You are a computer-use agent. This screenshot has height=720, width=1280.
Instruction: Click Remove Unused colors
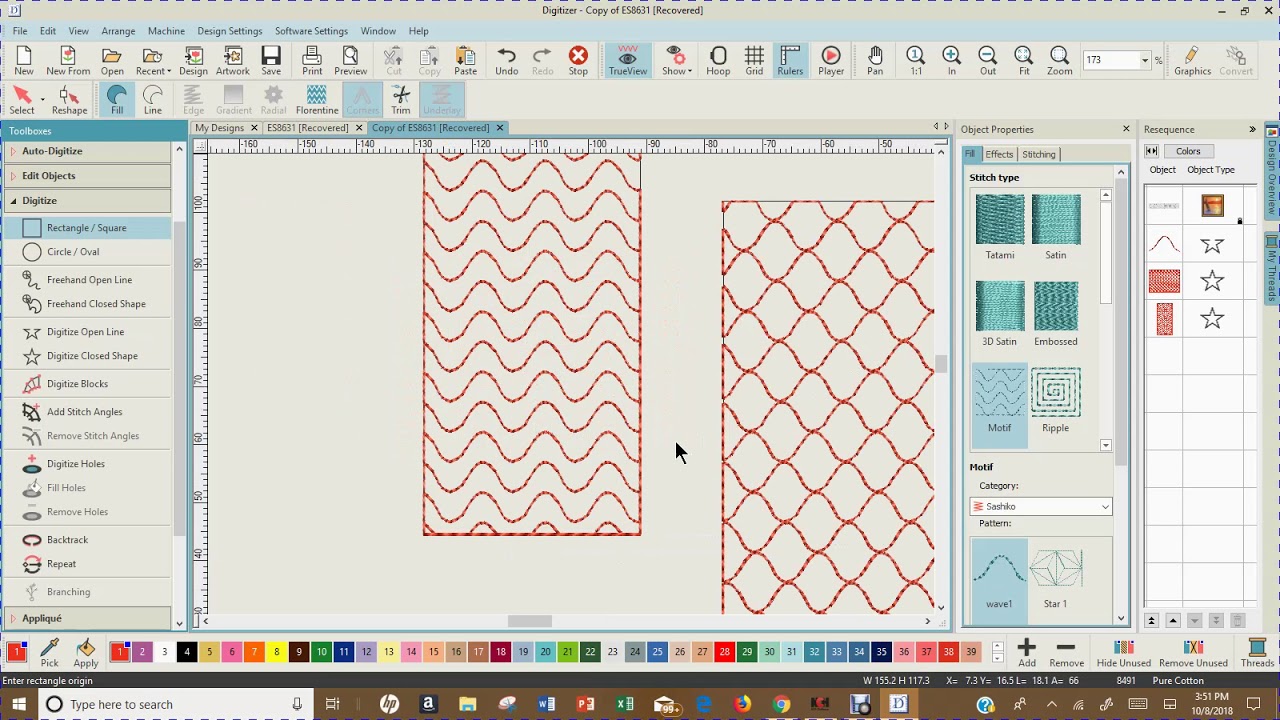pyautogui.click(x=1193, y=653)
